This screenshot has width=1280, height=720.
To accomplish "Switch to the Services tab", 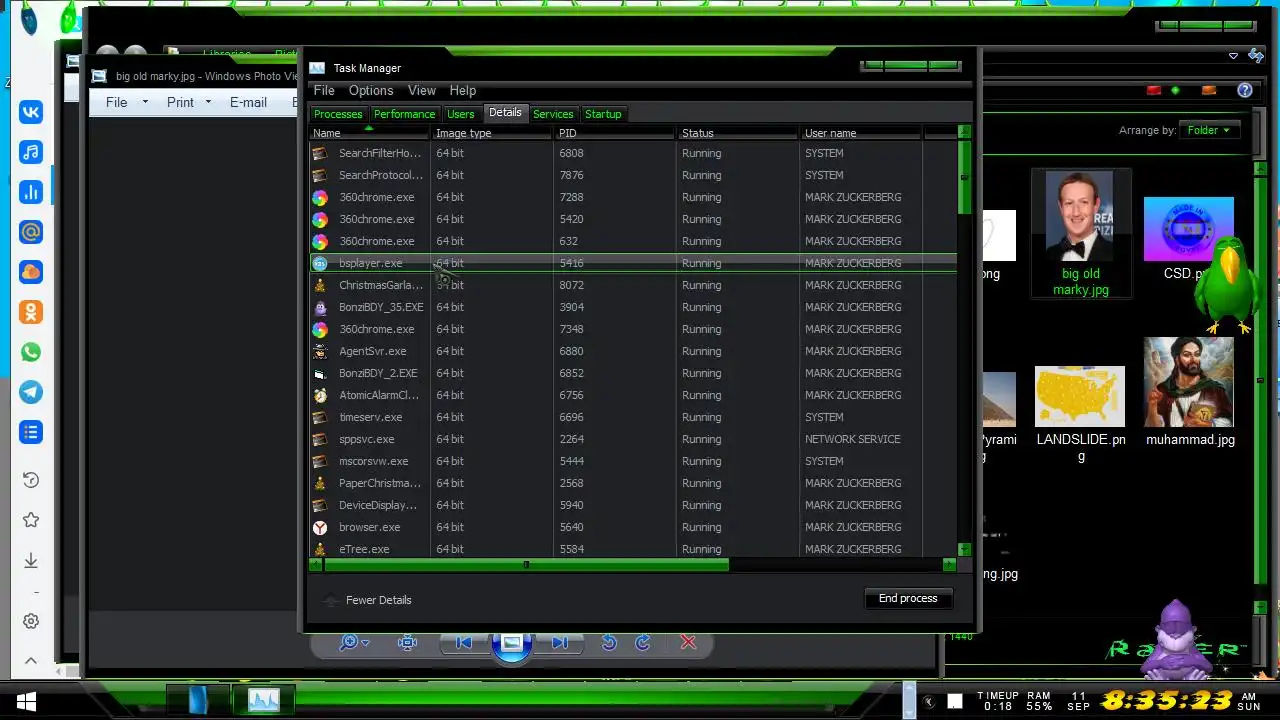I will coord(553,114).
